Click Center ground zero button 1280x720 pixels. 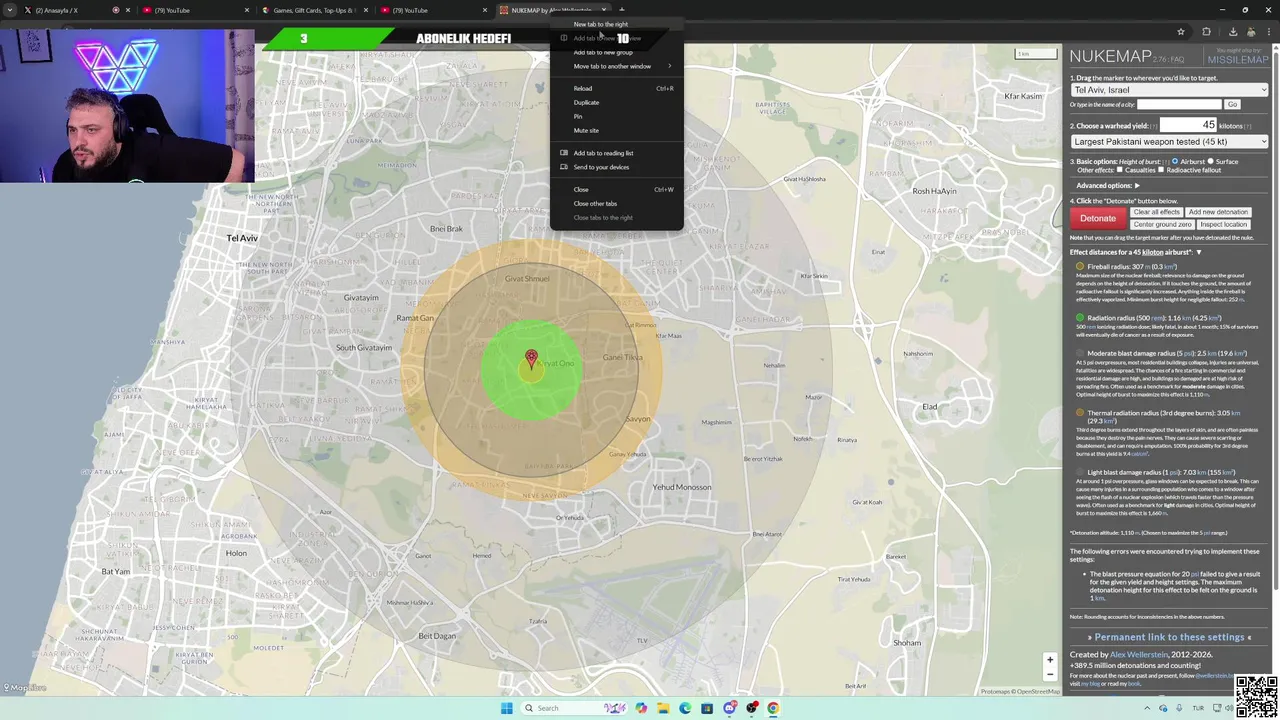coord(1162,224)
